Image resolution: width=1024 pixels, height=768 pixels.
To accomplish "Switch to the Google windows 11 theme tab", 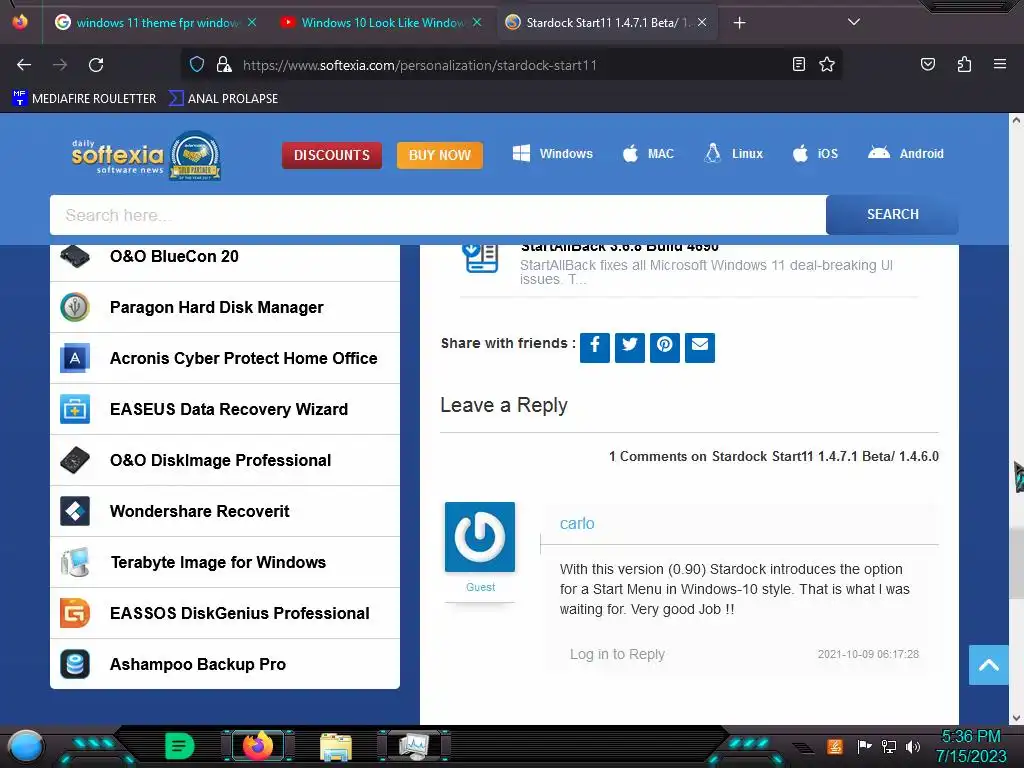I will click(x=155, y=23).
